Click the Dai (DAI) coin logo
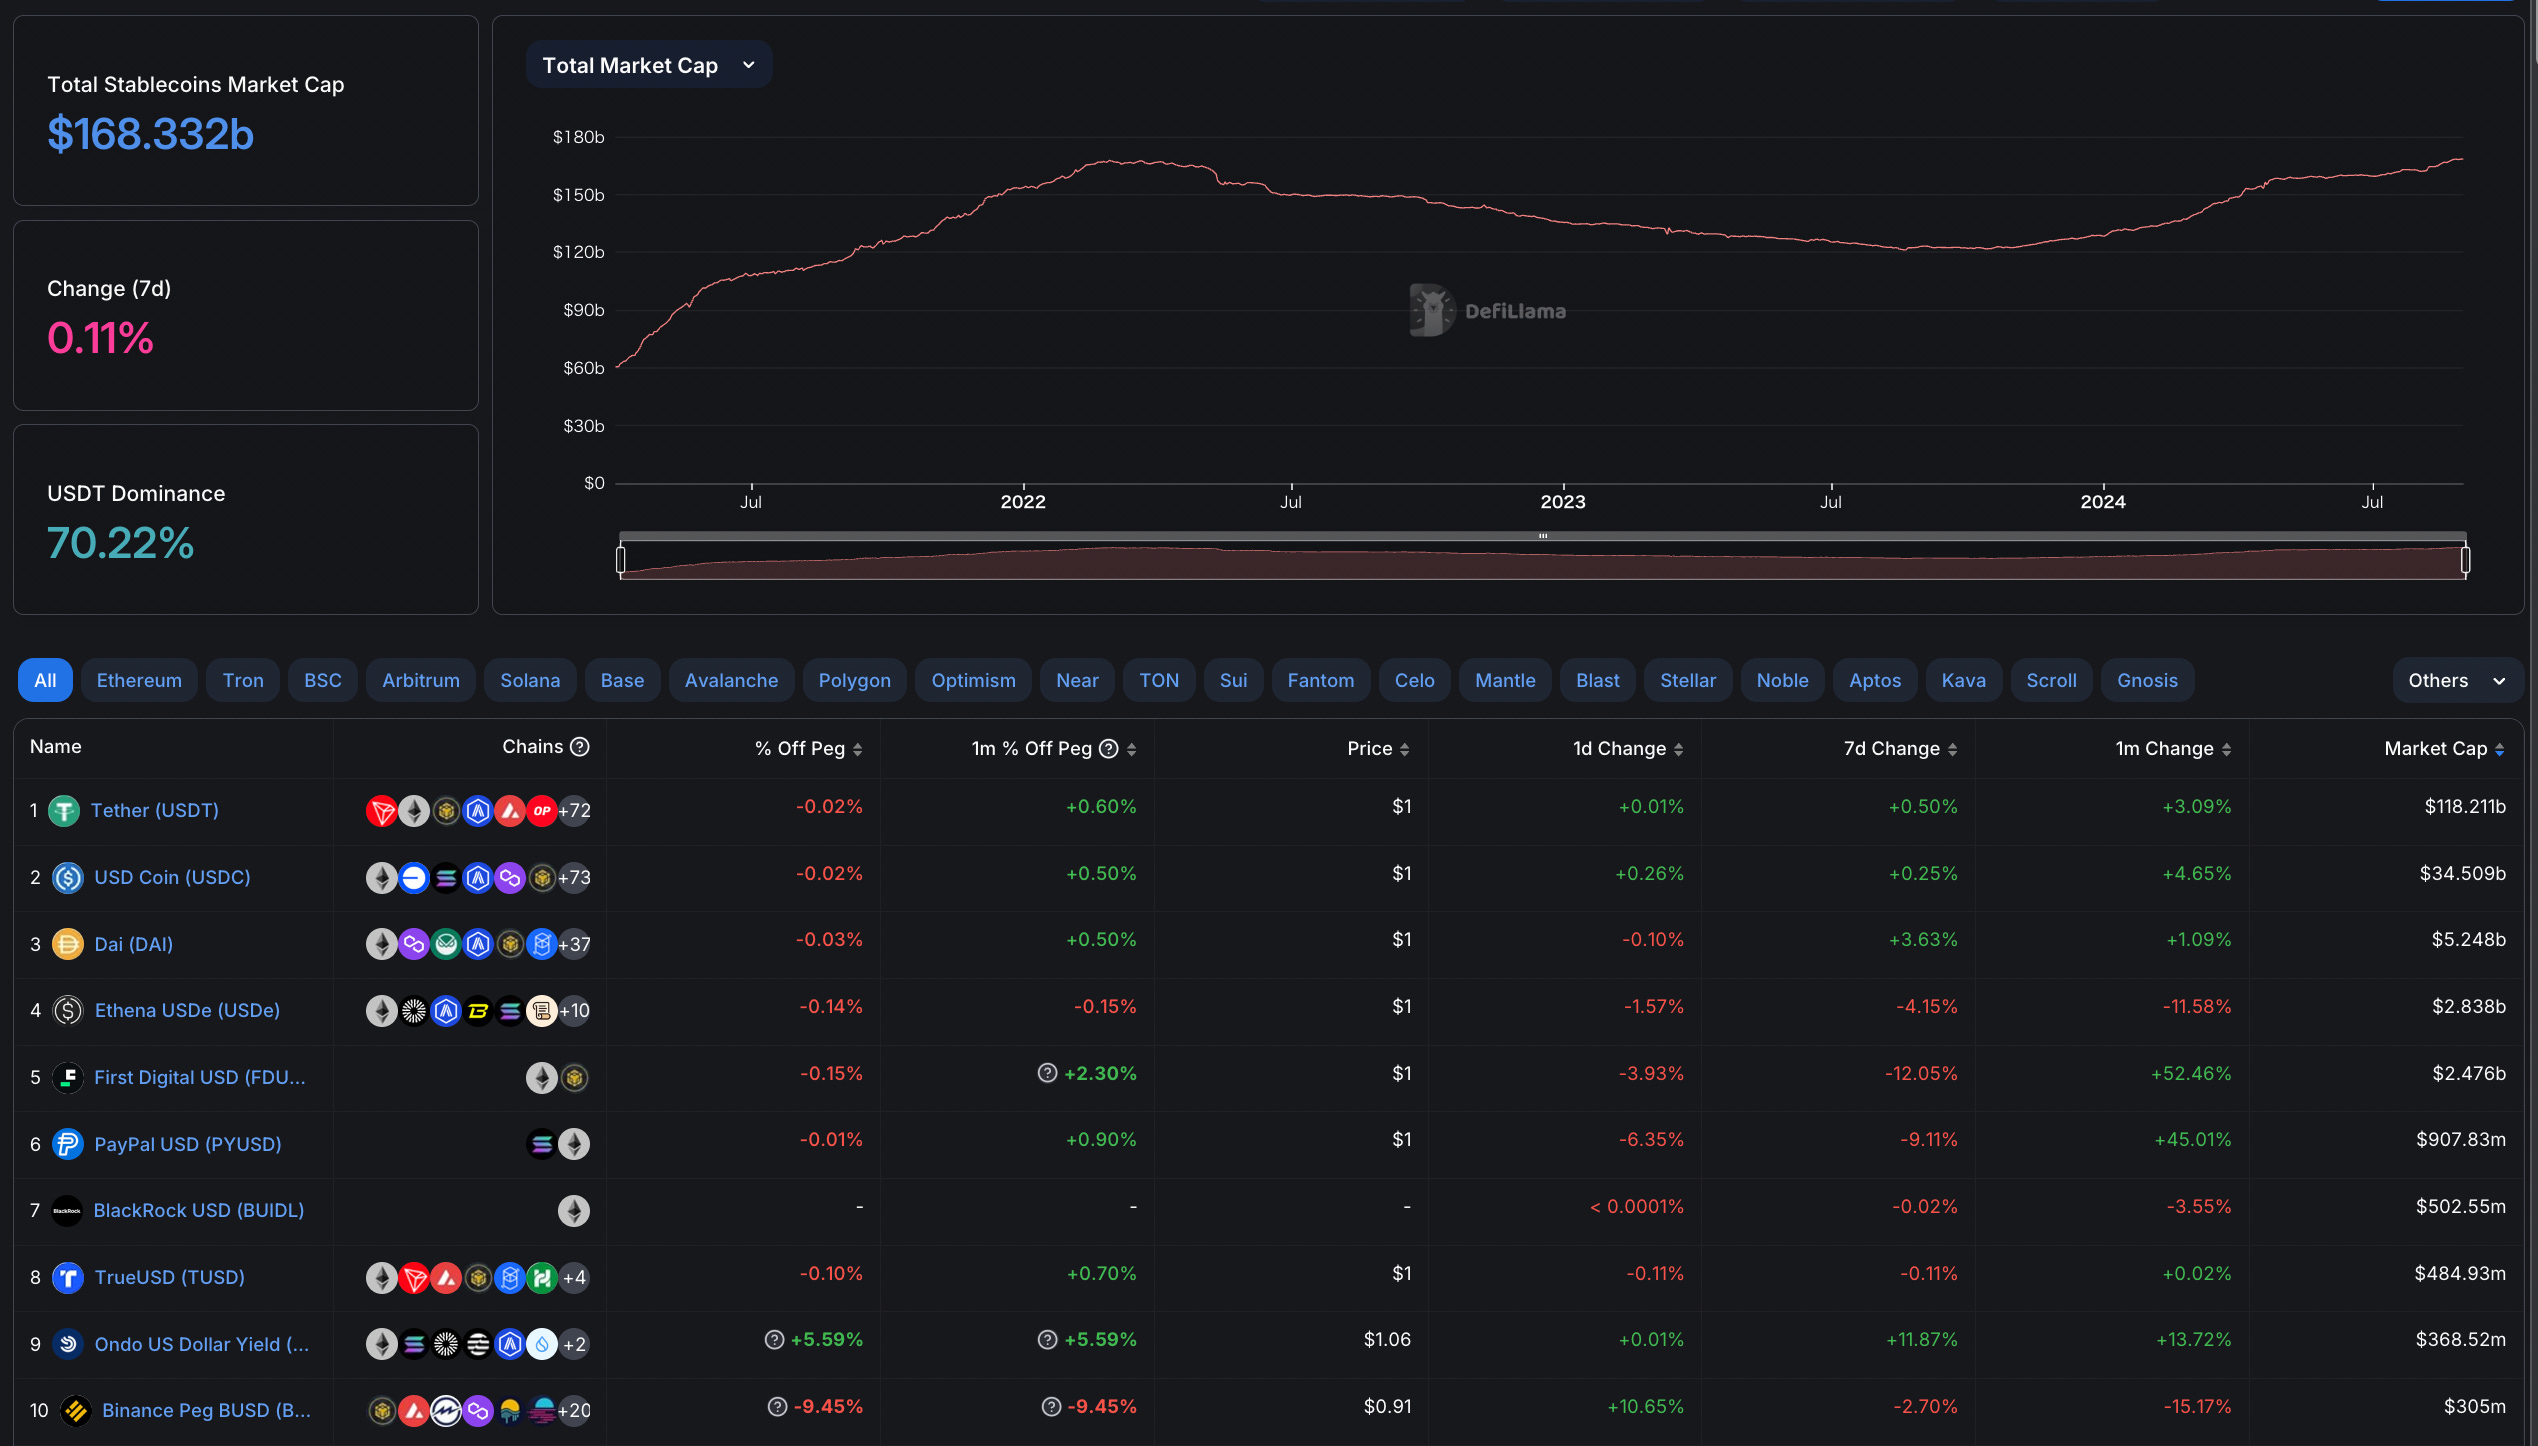The width and height of the screenshot is (2538, 1446). (67, 944)
